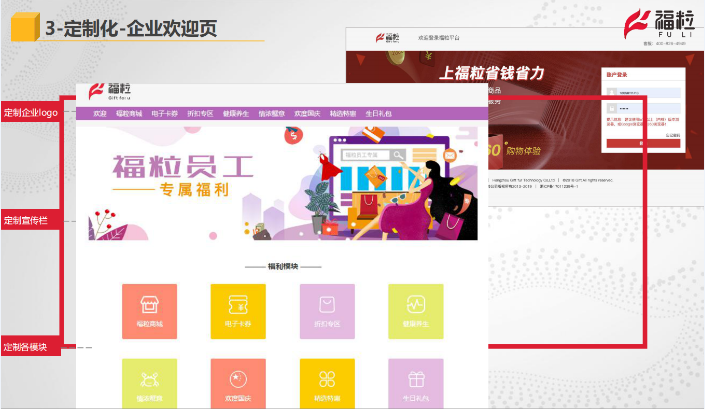Select the 精选特惠 nav item

[x=343, y=114]
